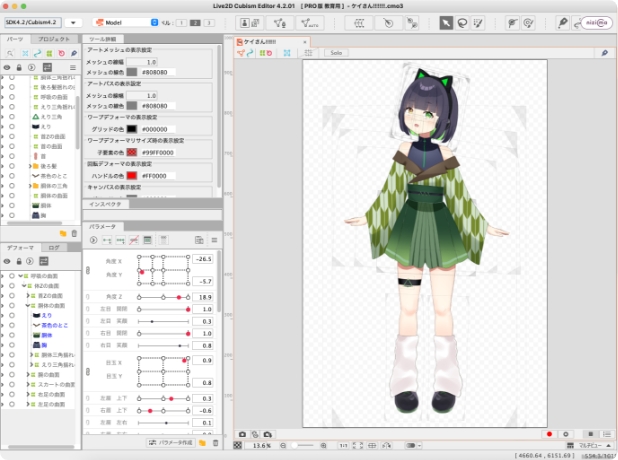Open the parameter panel hamburger menu
The image size is (618, 460).
click(x=213, y=240)
